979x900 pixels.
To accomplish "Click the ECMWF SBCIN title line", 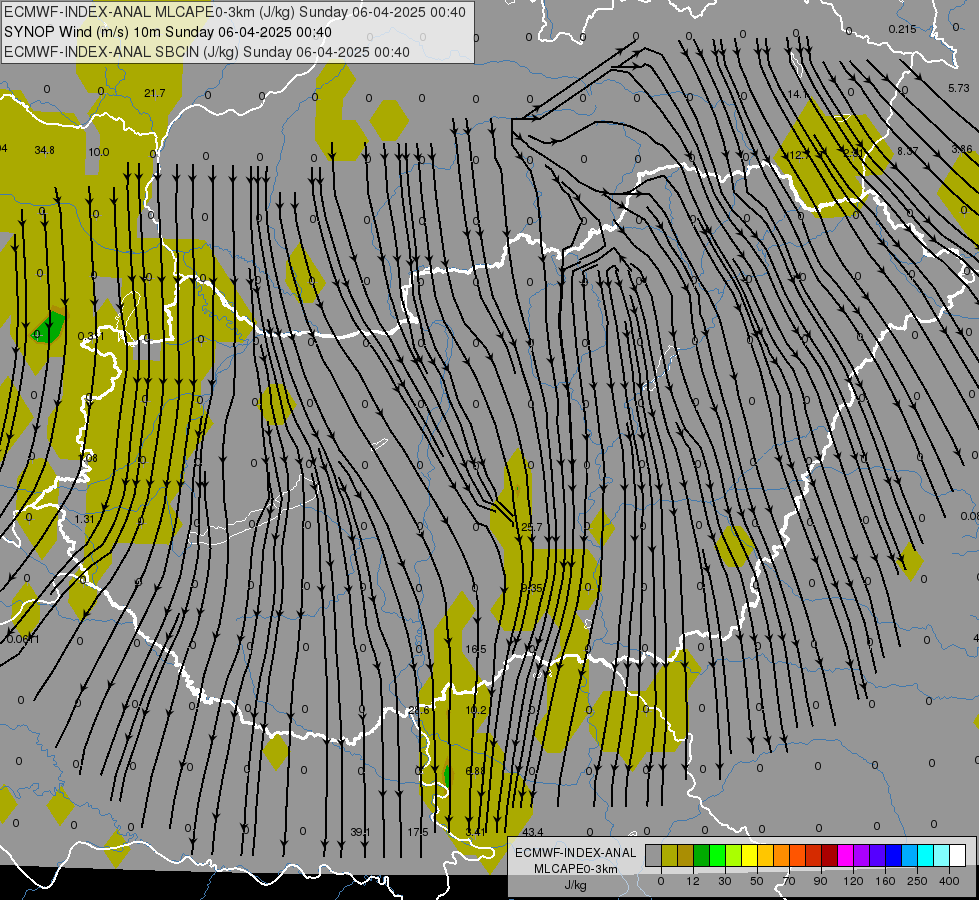I will (x=207, y=52).
